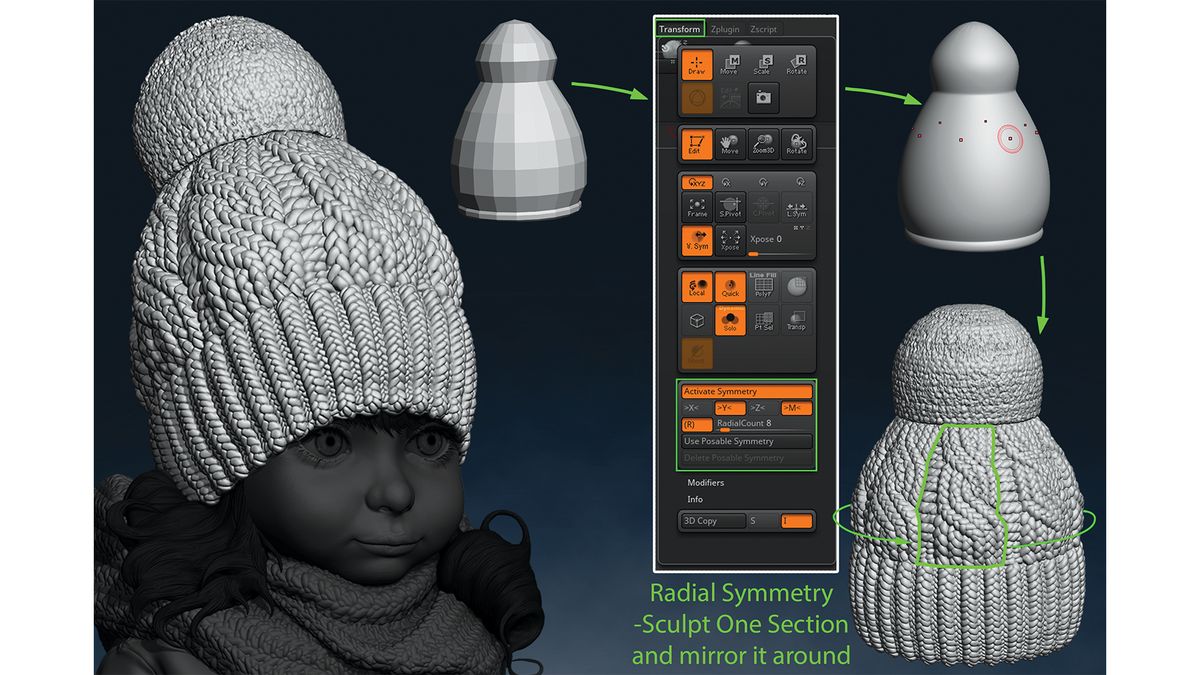Switch to Scale mode
Image resolution: width=1200 pixels, height=675 pixels.
tap(764, 63)
